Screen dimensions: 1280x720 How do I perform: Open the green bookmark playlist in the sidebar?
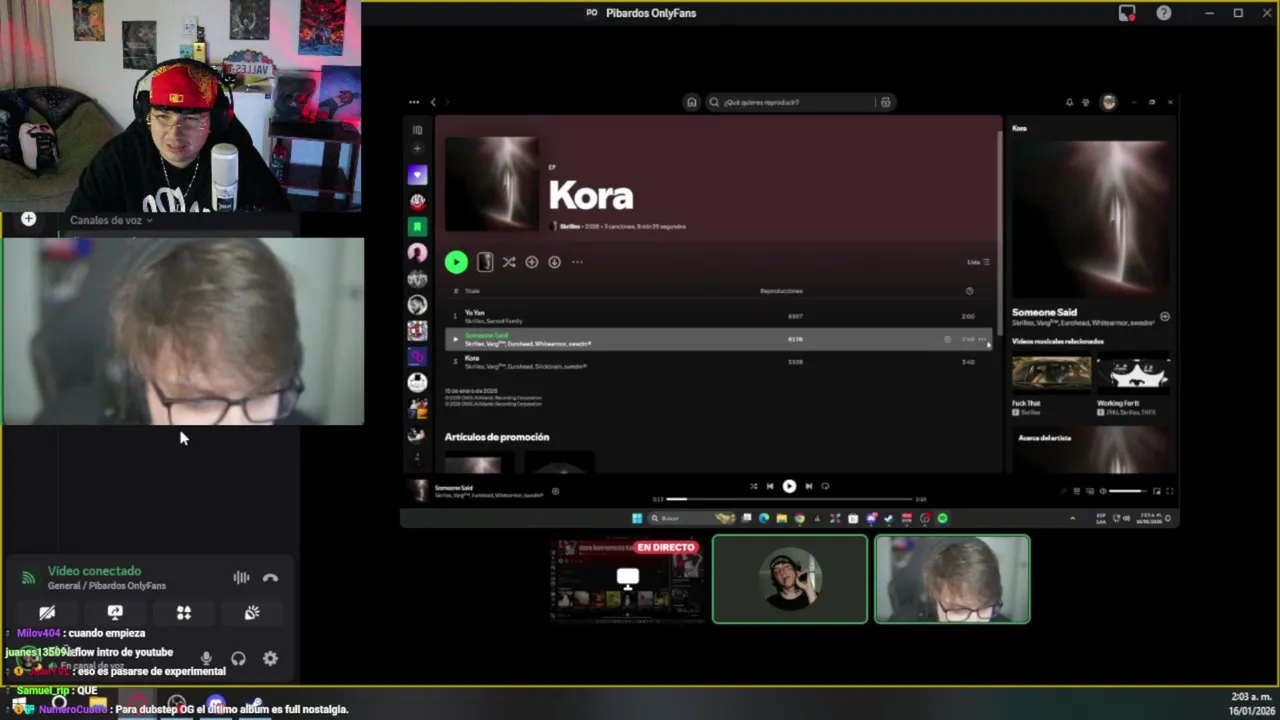[x=417, y=227]
